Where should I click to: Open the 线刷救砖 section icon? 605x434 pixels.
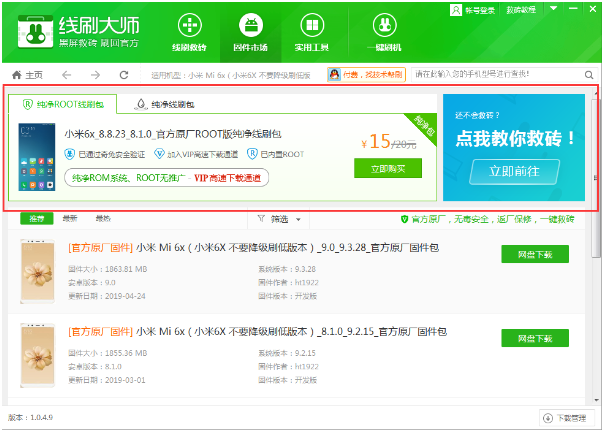[x=189, y=25]
